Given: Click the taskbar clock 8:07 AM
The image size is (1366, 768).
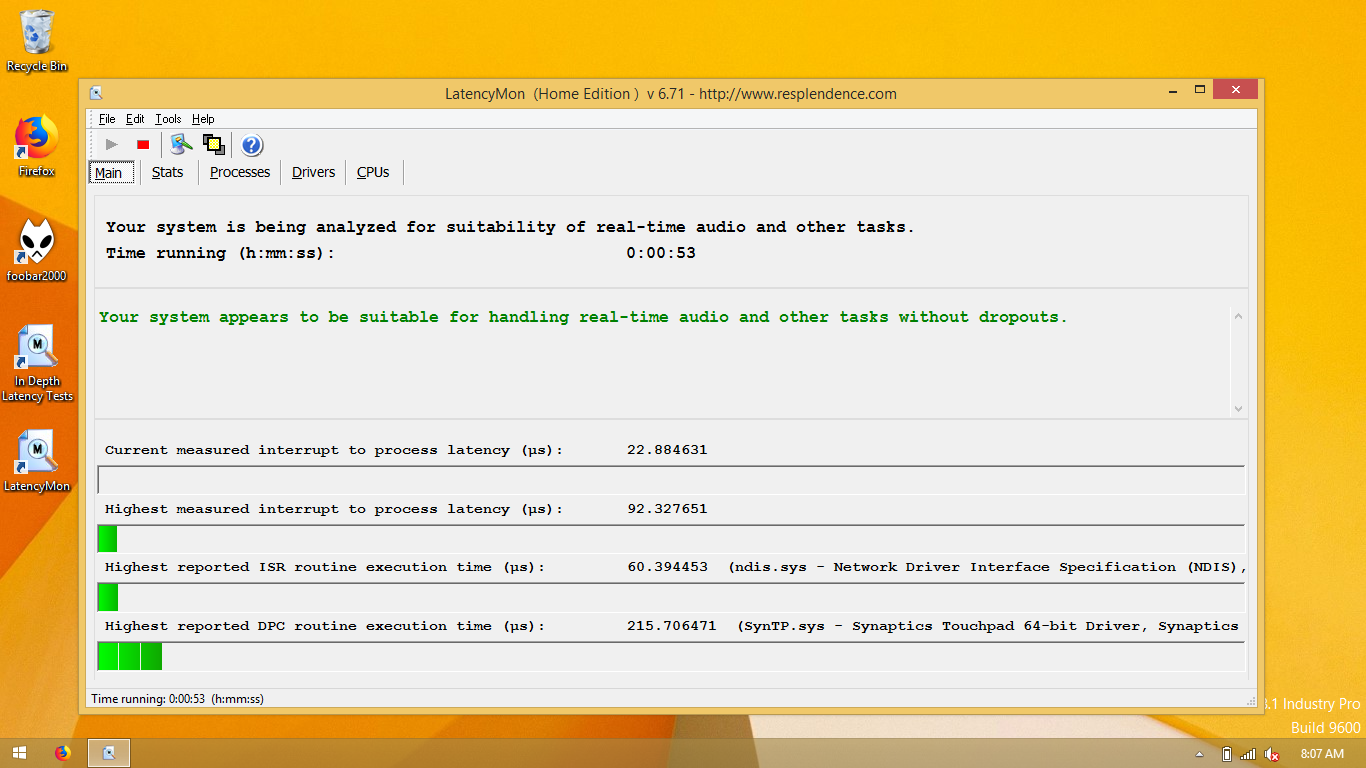Looking at the screenshot, I should (x=1322, y=754).
